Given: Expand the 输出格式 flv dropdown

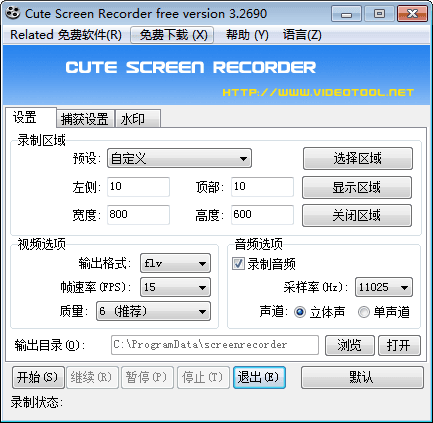Looking at the screenshot, I should tap(175, 263).
